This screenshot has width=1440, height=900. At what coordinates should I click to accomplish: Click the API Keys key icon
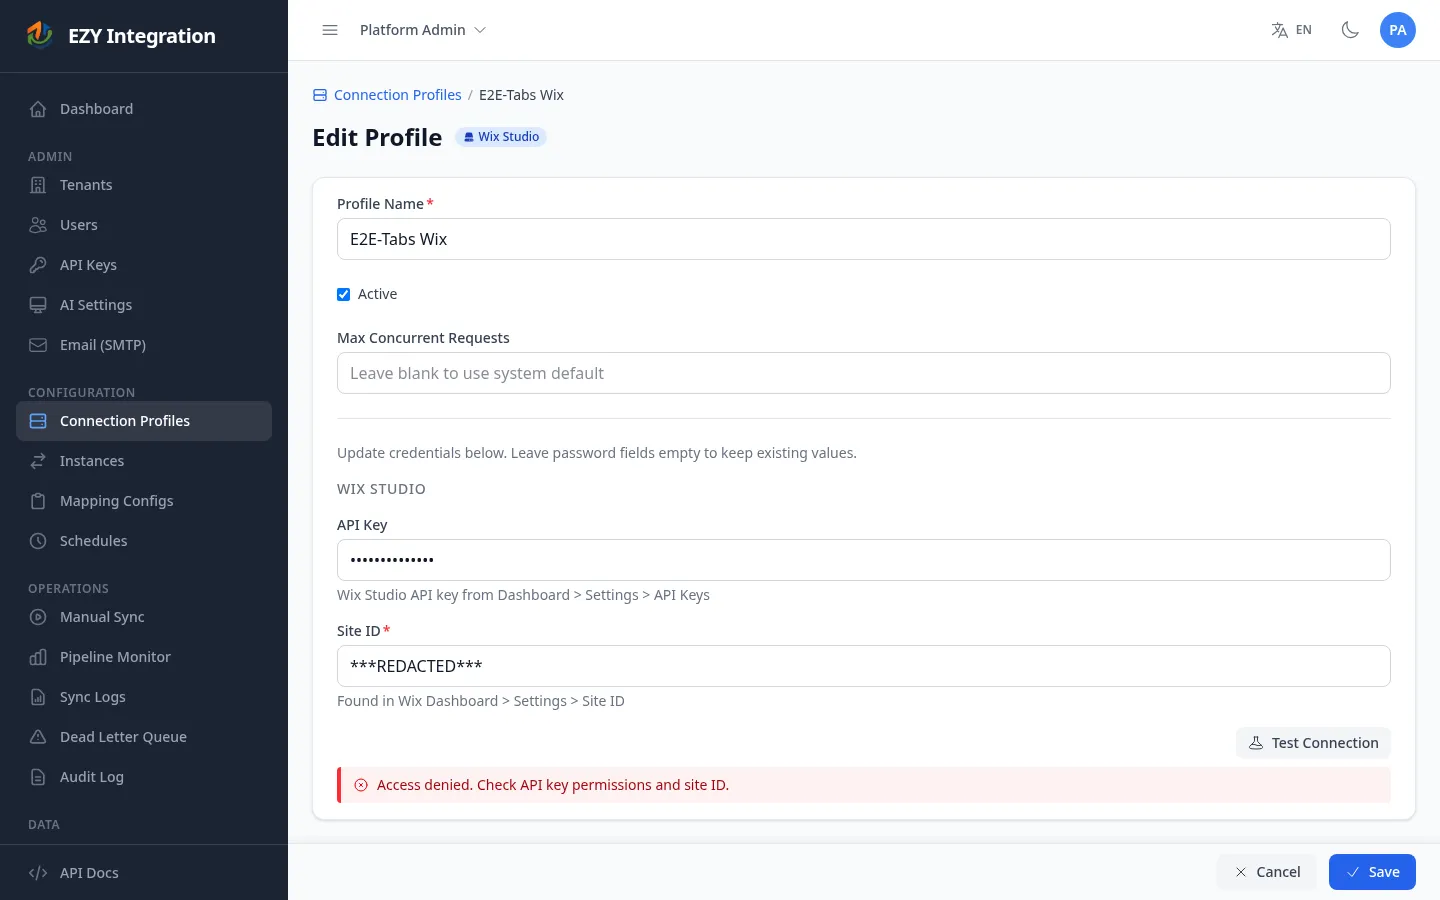[x=38, y=265]
